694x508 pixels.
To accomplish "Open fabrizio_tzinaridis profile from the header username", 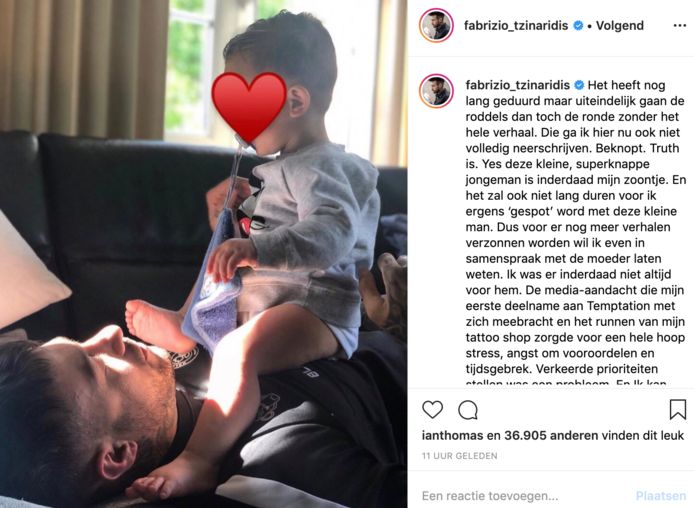I will coord(516,26).
